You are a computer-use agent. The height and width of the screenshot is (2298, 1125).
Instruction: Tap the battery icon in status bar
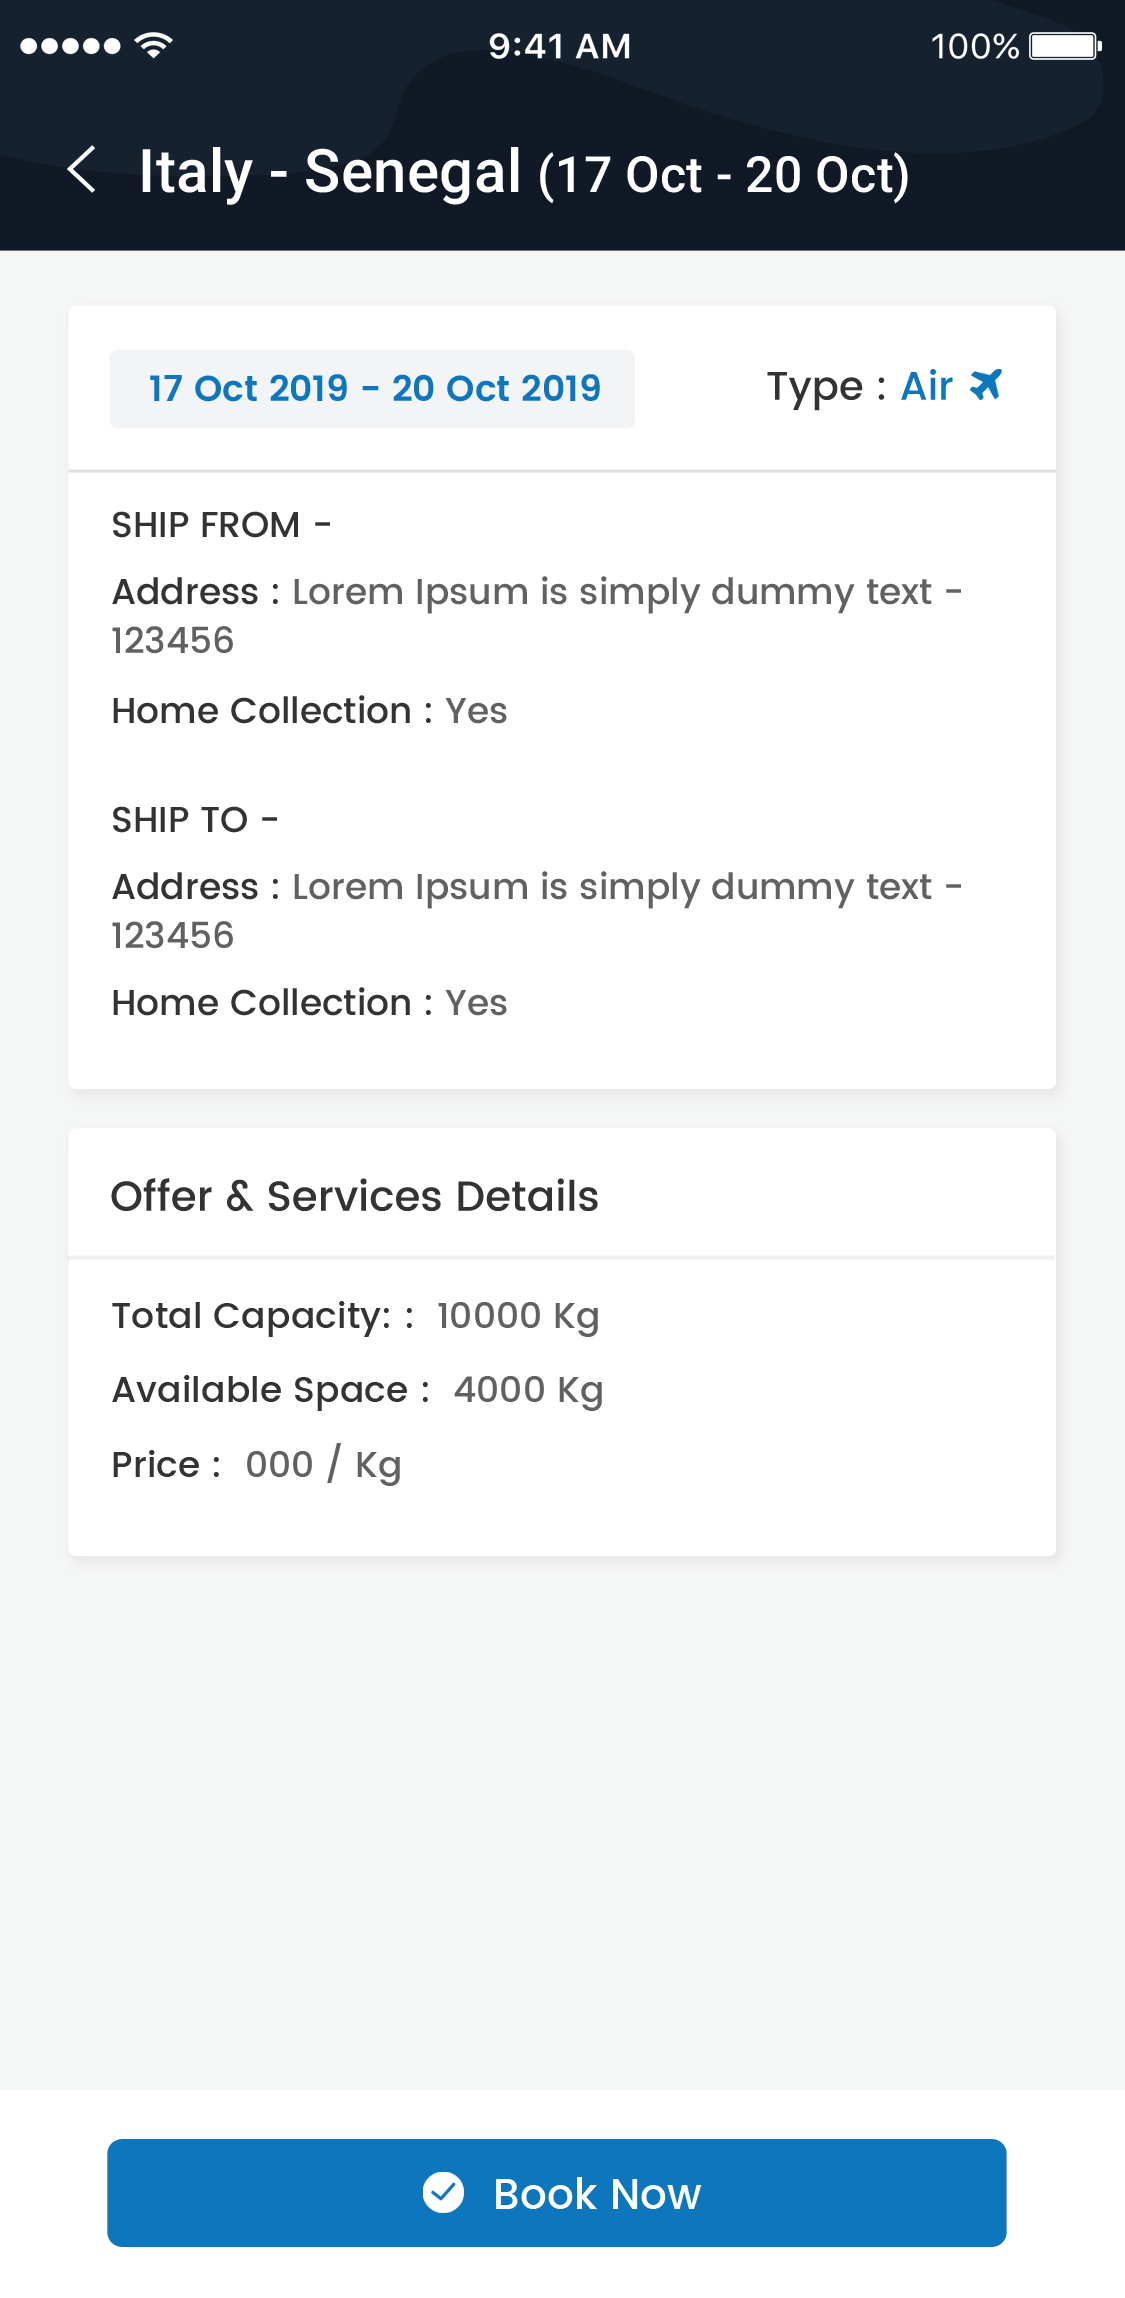(x=1065, y=46)
